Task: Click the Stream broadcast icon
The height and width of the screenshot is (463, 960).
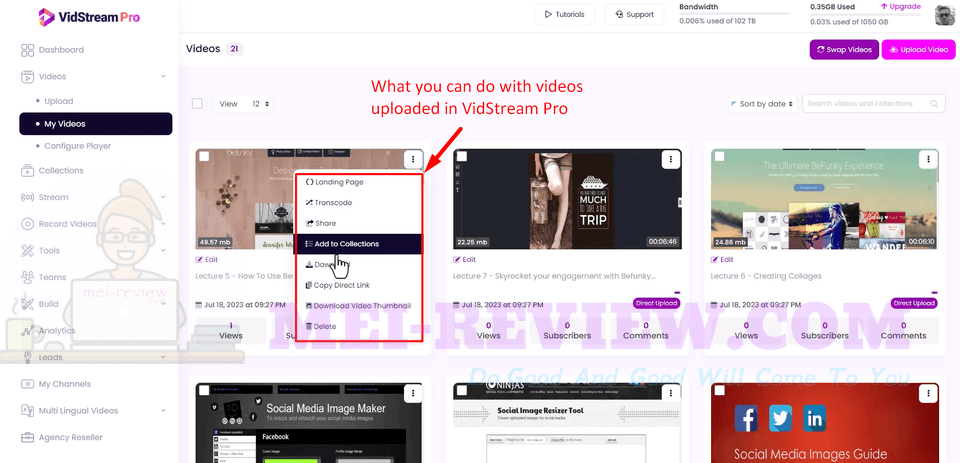Action: [x=28, y=197]
